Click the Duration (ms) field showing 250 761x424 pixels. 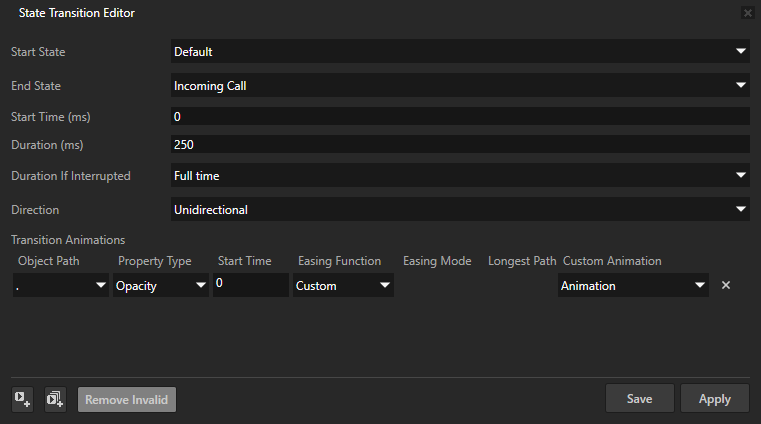[x=460, y=145]
